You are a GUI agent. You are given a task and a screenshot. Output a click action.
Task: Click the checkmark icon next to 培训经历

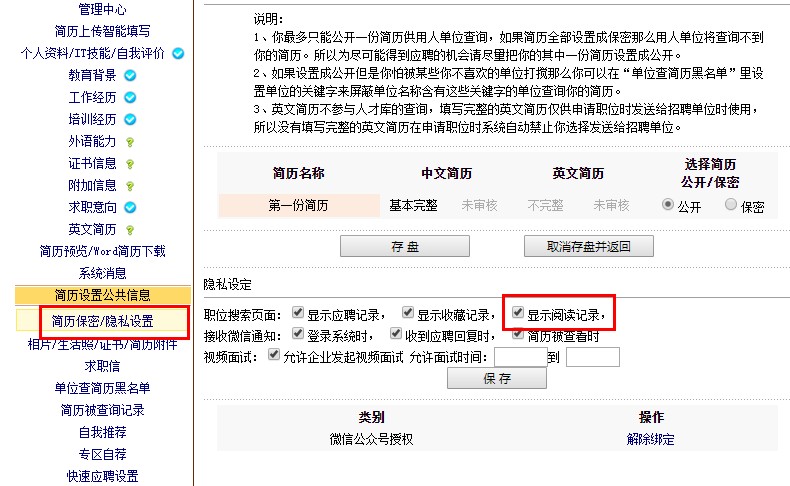pos(130,119)
